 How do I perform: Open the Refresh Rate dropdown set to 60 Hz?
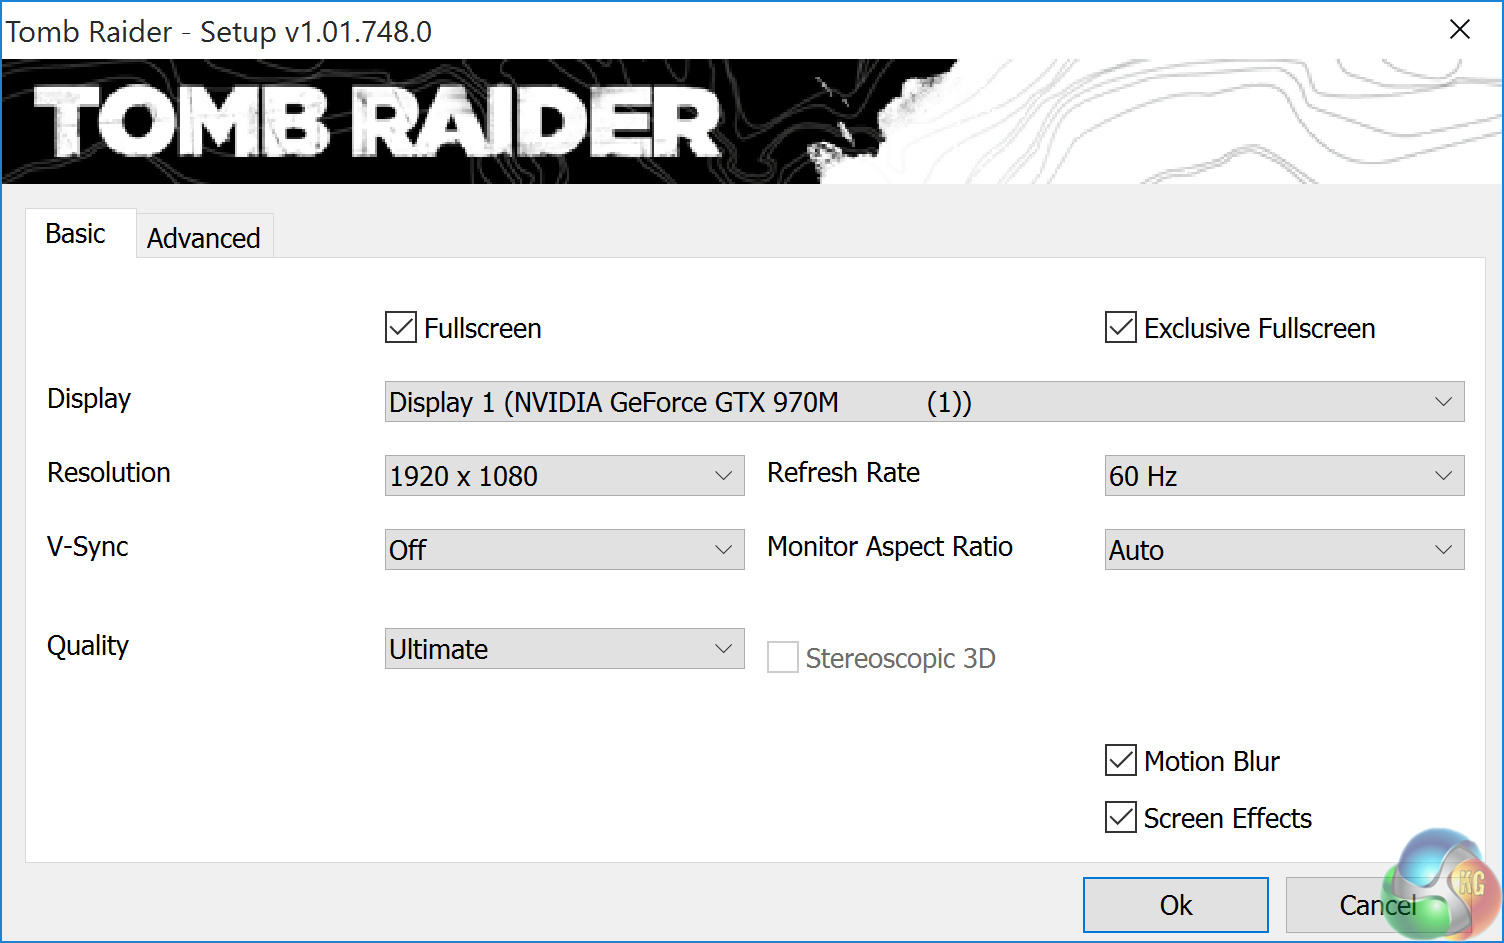point(1284,476)
